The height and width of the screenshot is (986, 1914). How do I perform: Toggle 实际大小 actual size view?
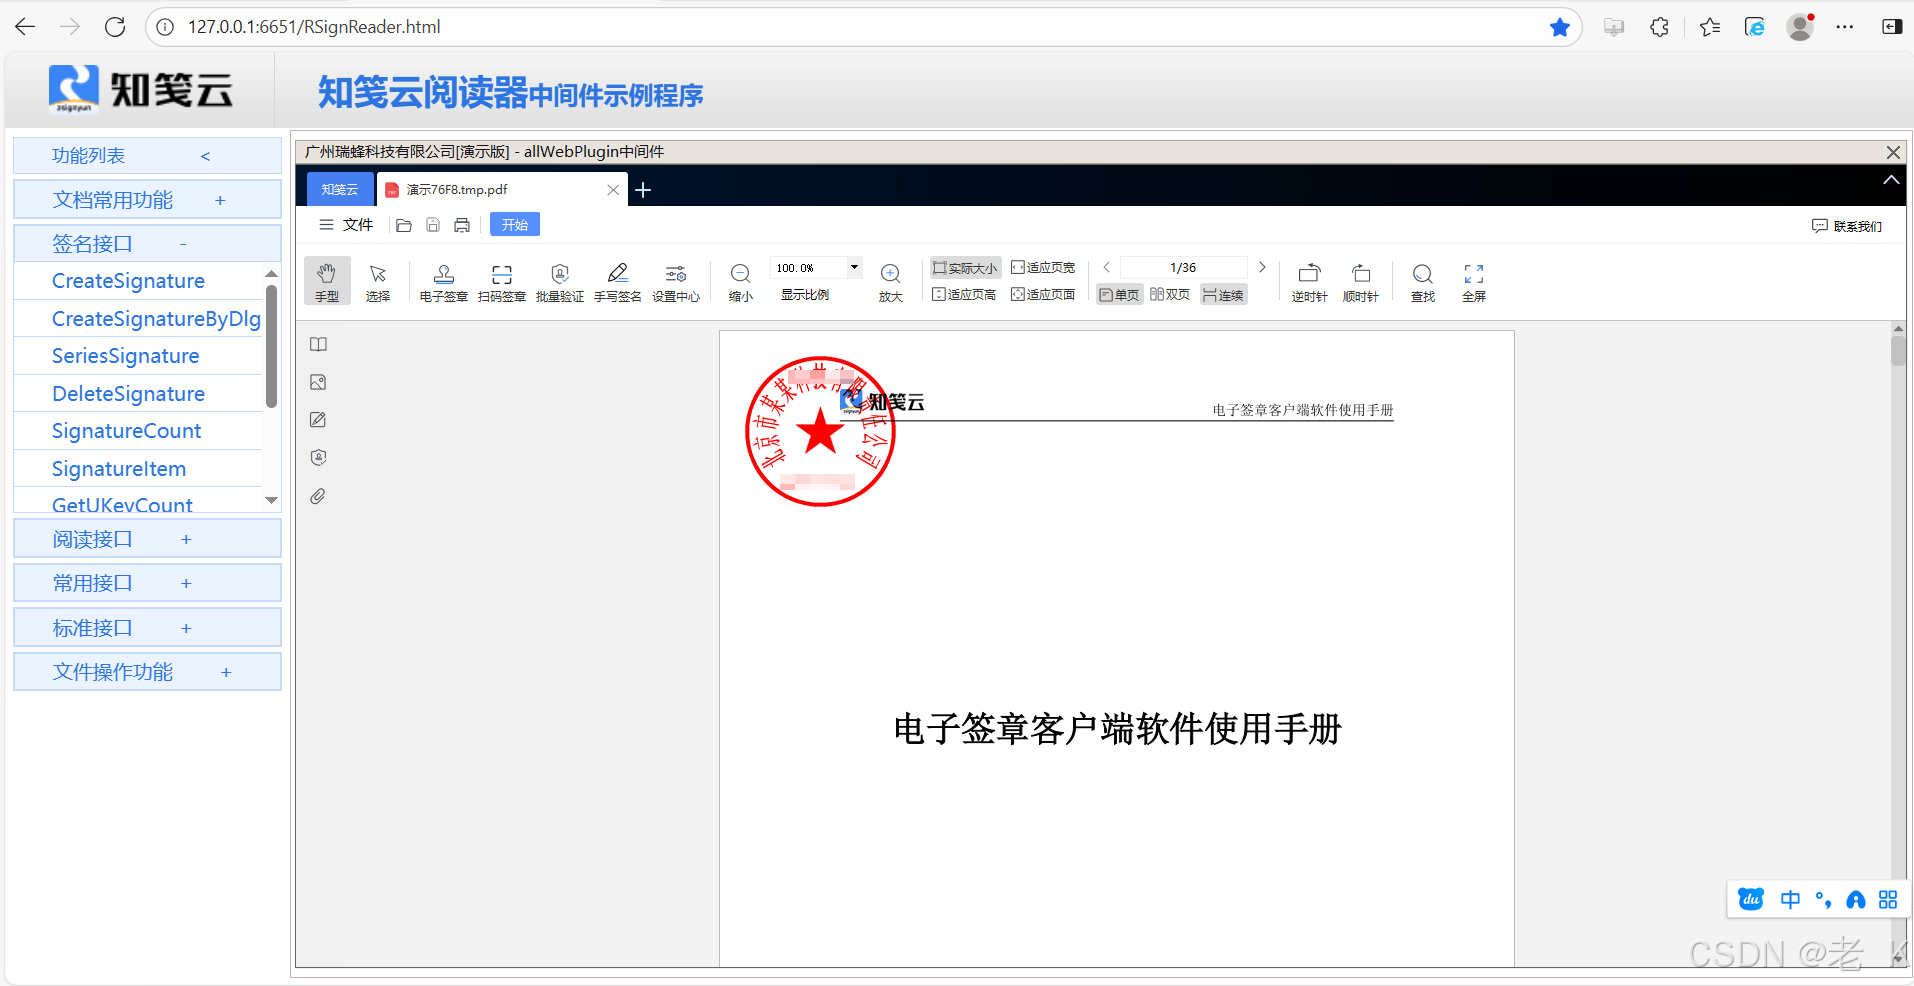(965, 268)
